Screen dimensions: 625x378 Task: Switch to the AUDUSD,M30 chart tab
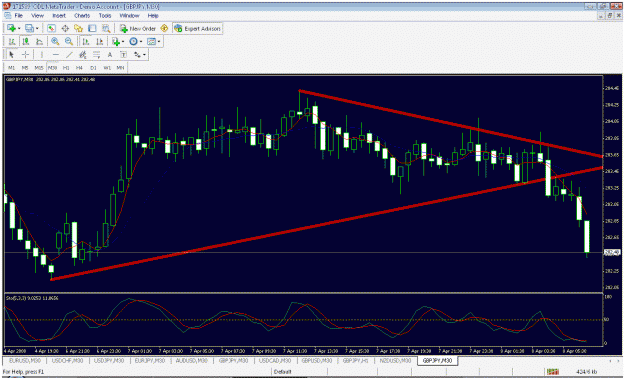192,360
